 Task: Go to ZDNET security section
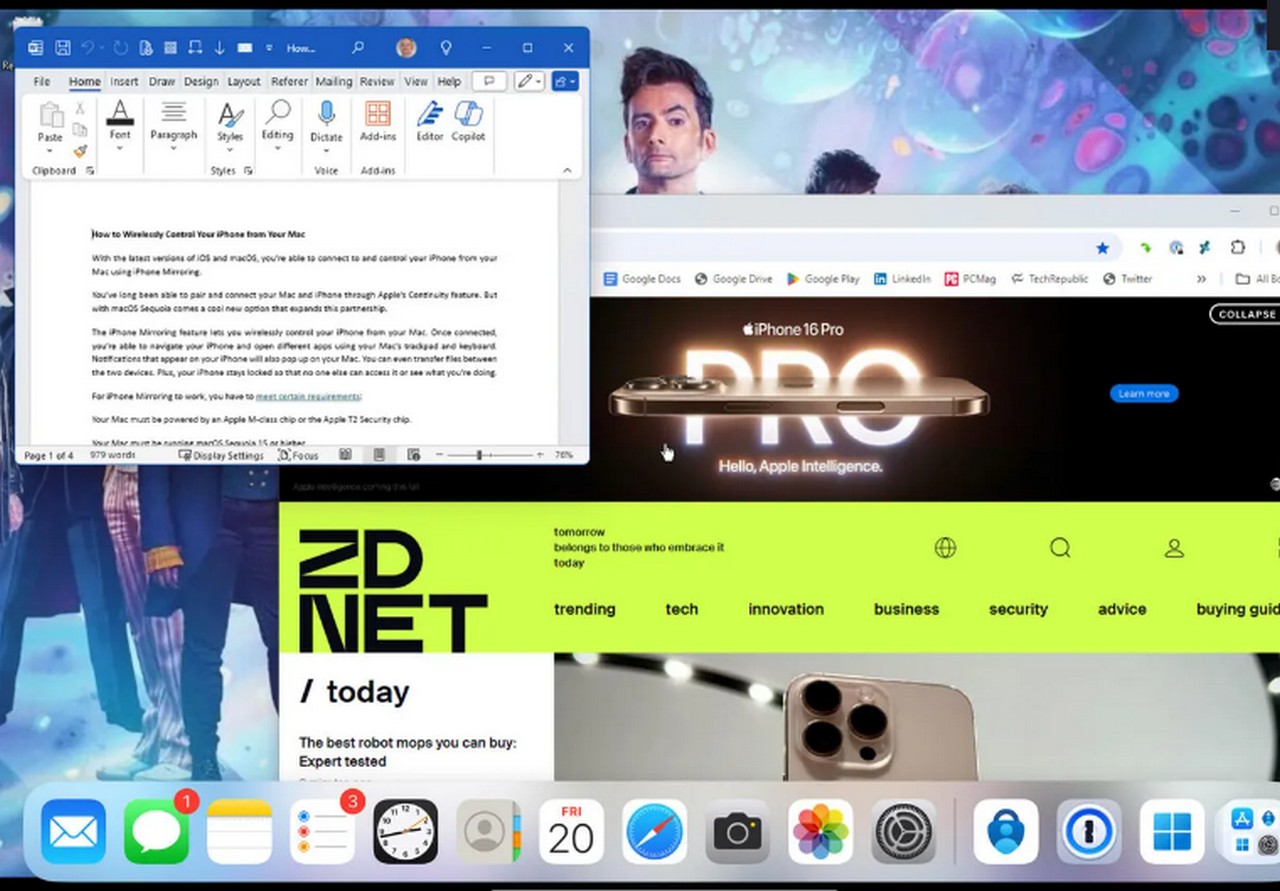pyautogui.click(x=1018, y=609)
